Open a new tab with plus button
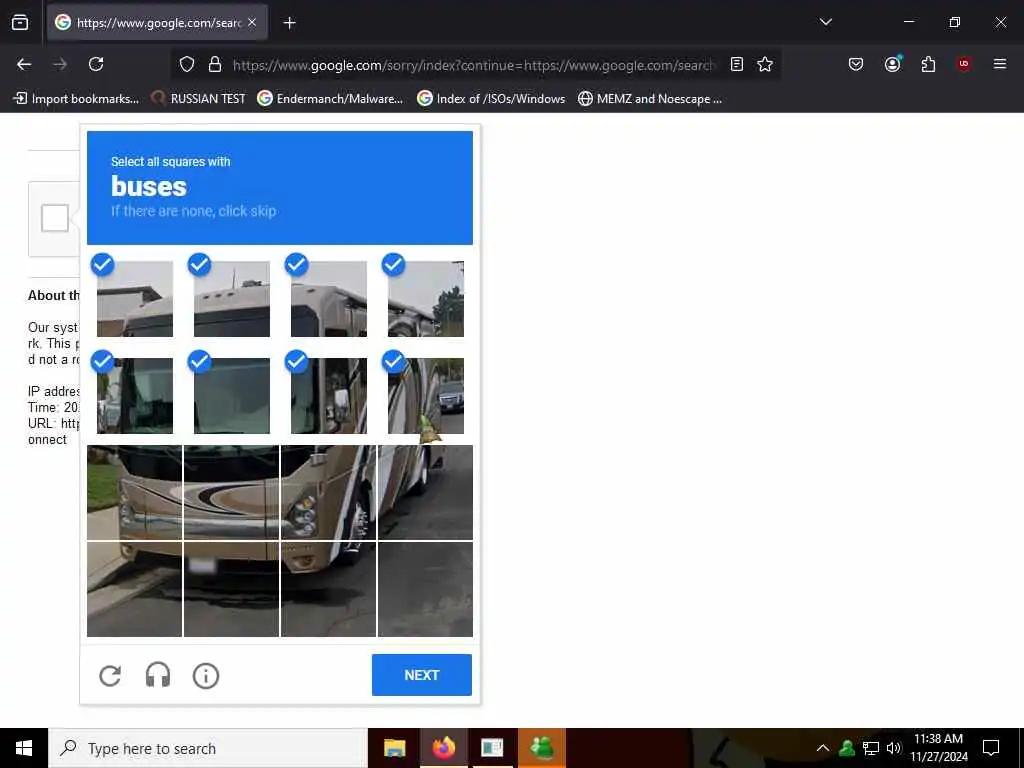Image resolution: width=1024 pixels, height=768 pixels. tap(289, 23)
